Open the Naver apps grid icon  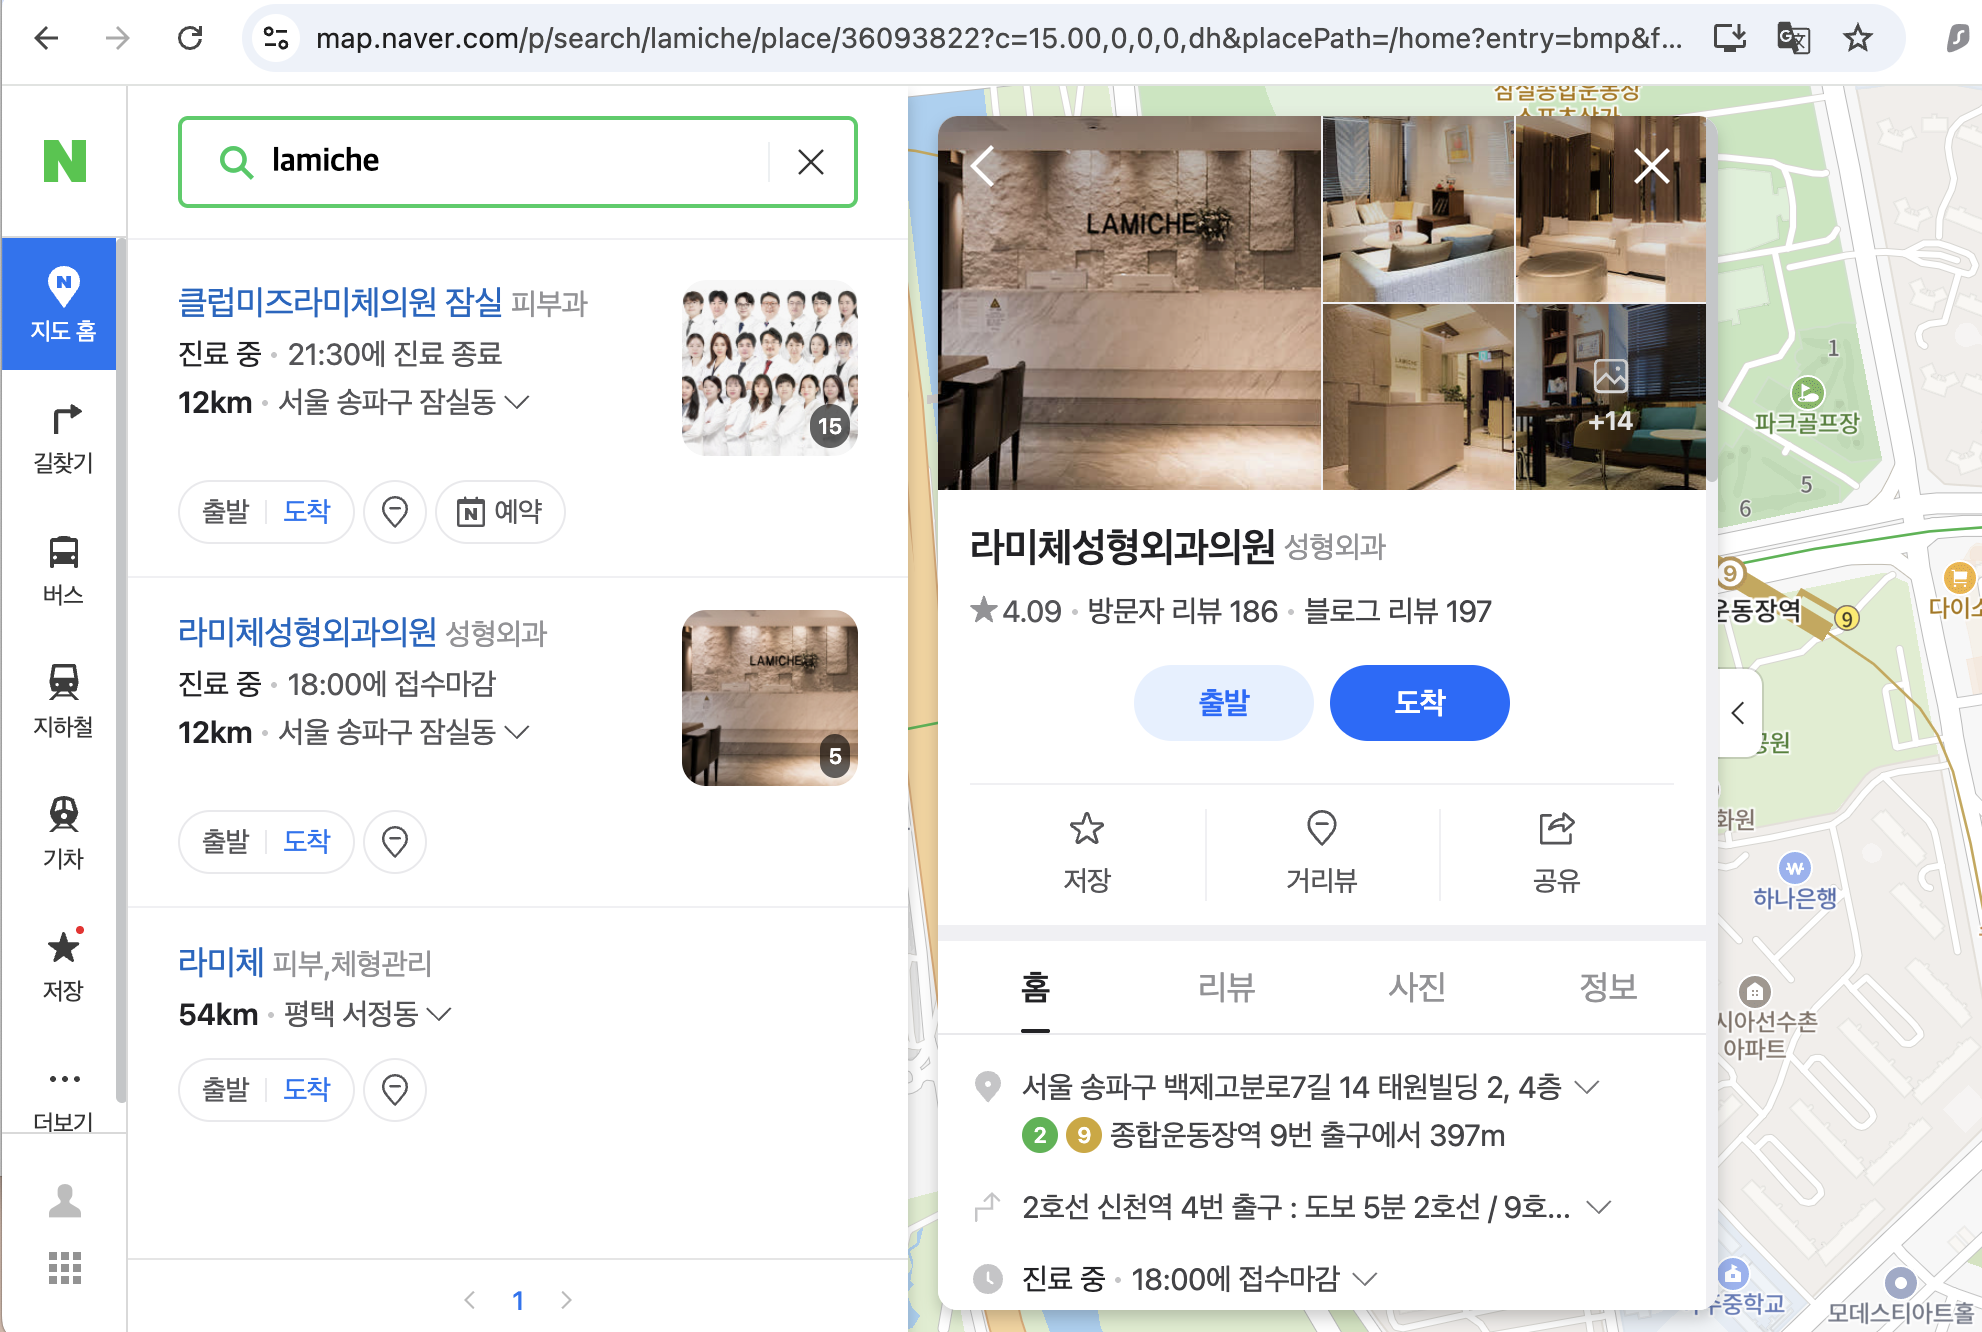pyautogui.click(x=65, y=1268)
